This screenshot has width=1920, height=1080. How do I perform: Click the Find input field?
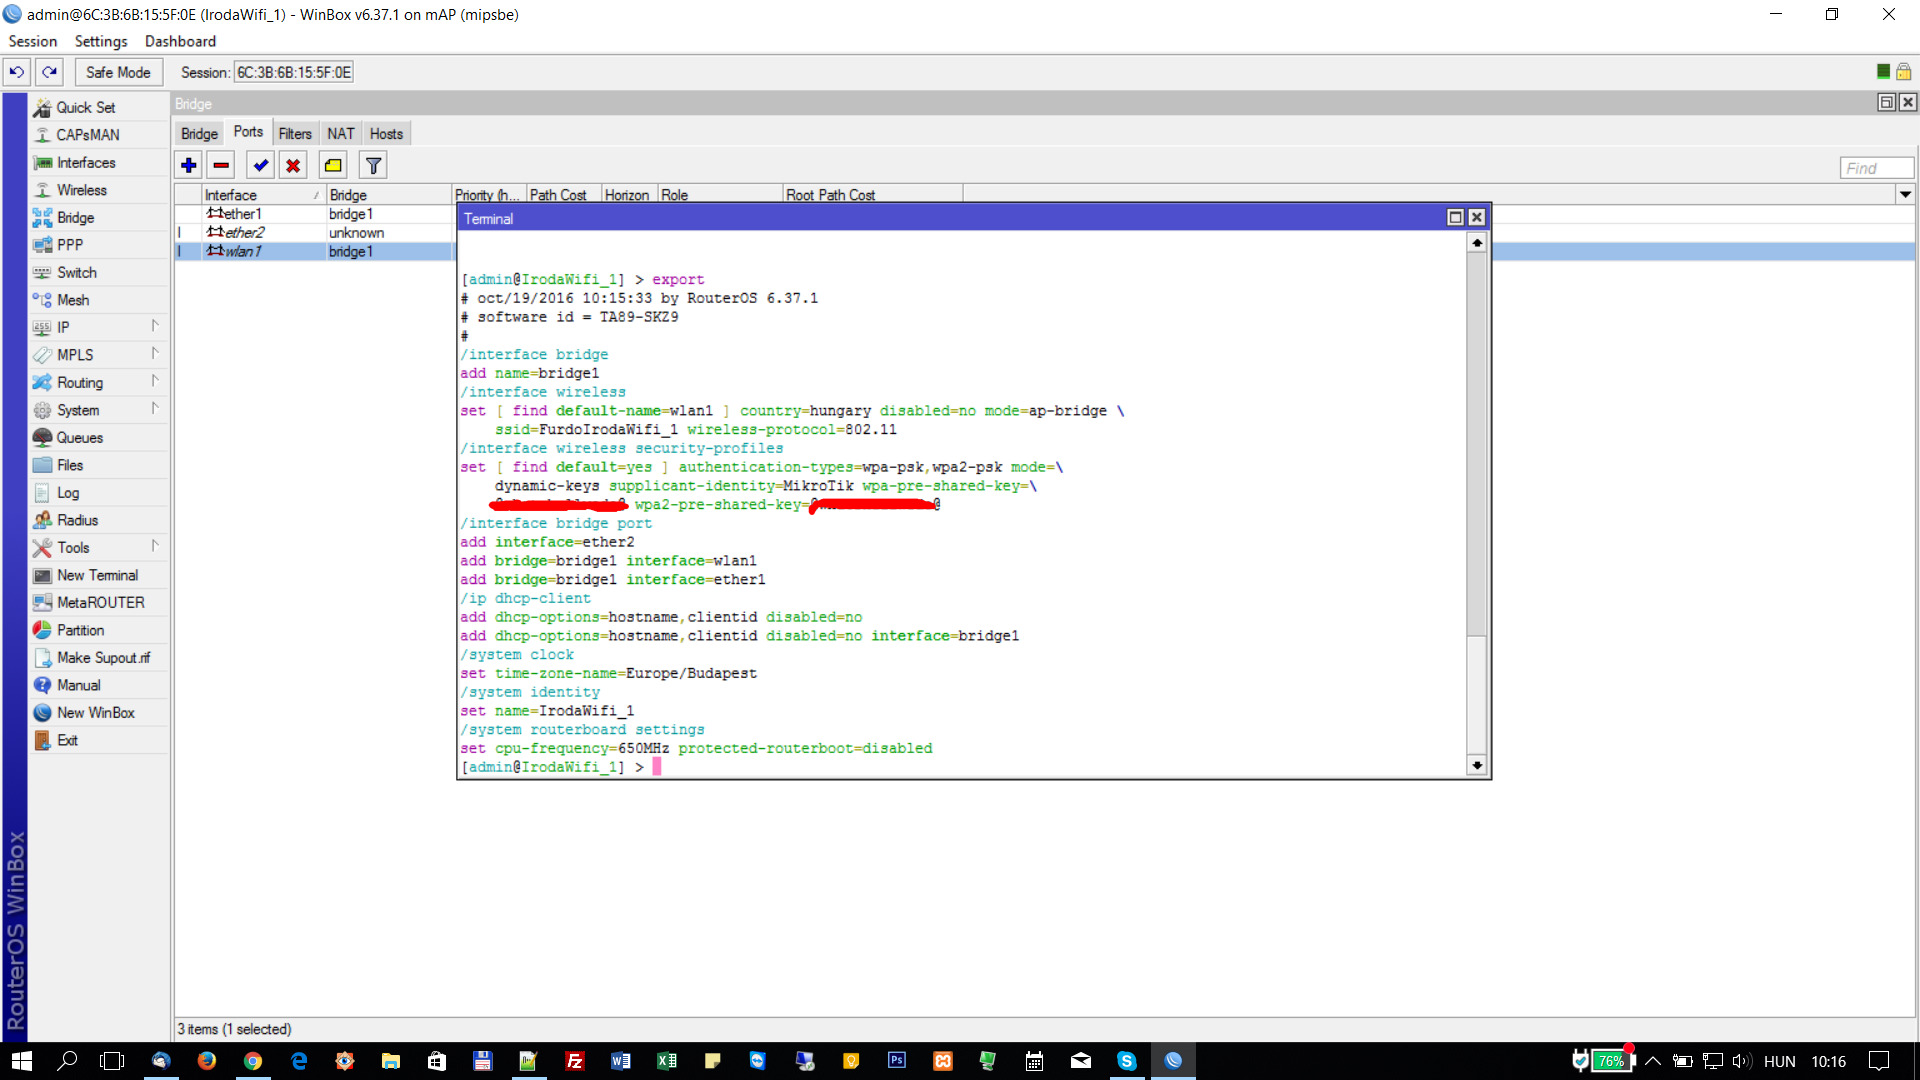point(1876,168)
